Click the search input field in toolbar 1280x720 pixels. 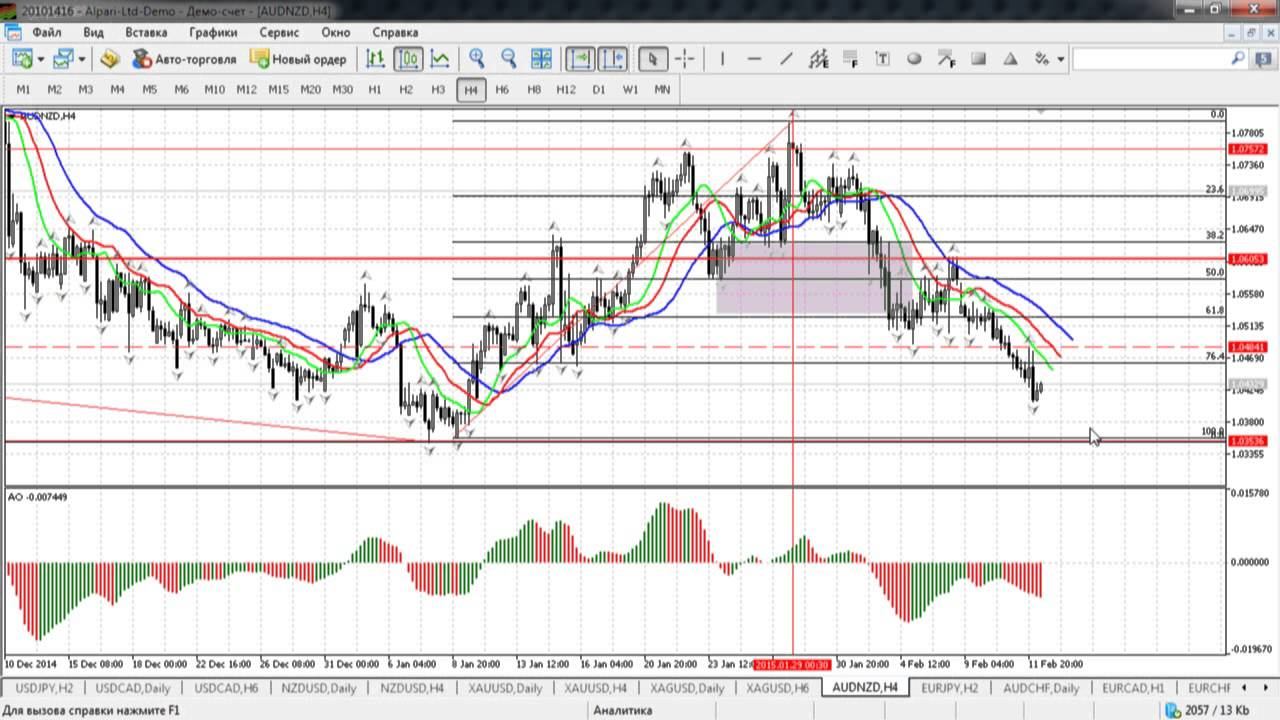[1150, 59]
